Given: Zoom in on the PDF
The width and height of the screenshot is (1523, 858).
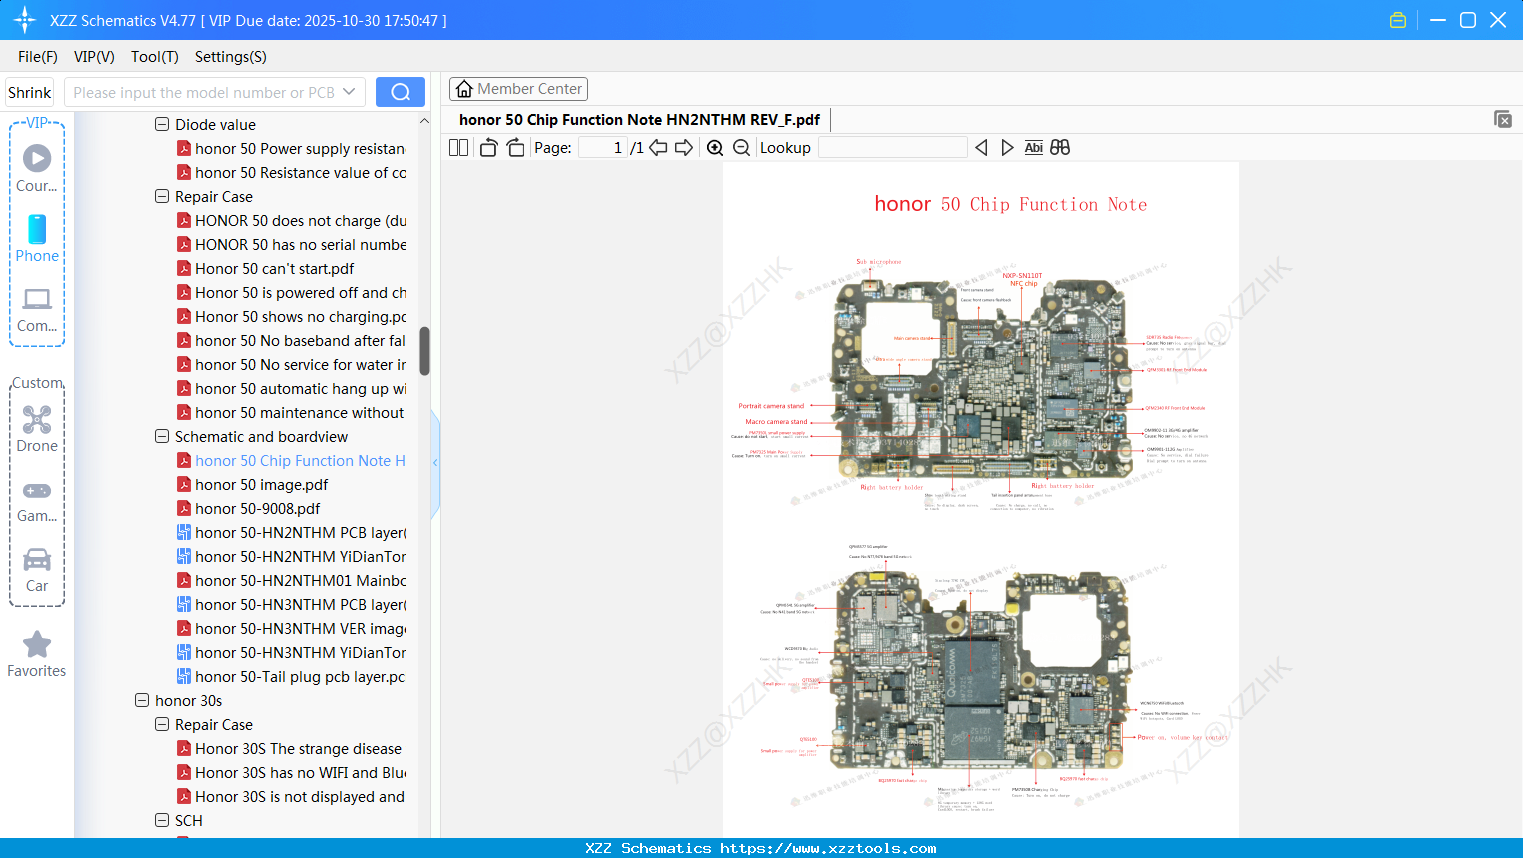Looking at the screenshot, I should [x=715, y=148].
